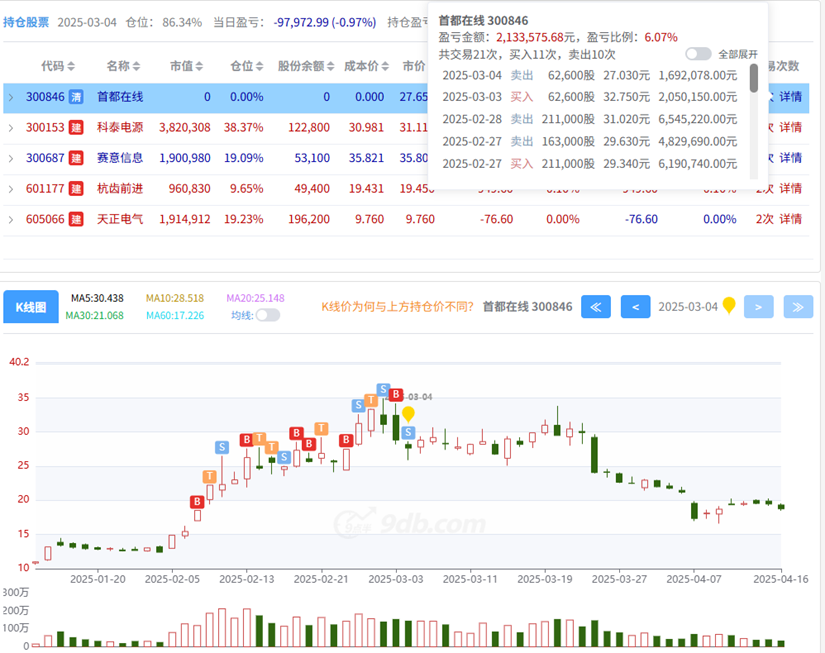This screenshot has width=825, height=653.
Task: Go to the next trade date arrow
Action: click(758, 307)
